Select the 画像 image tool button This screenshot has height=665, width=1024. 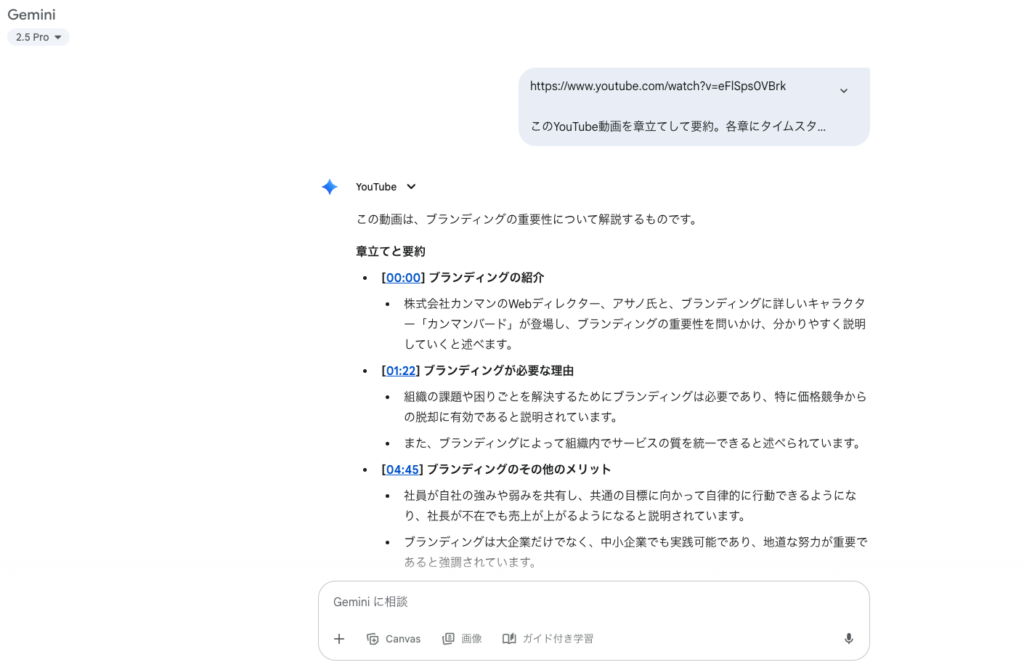click(462, 639)
